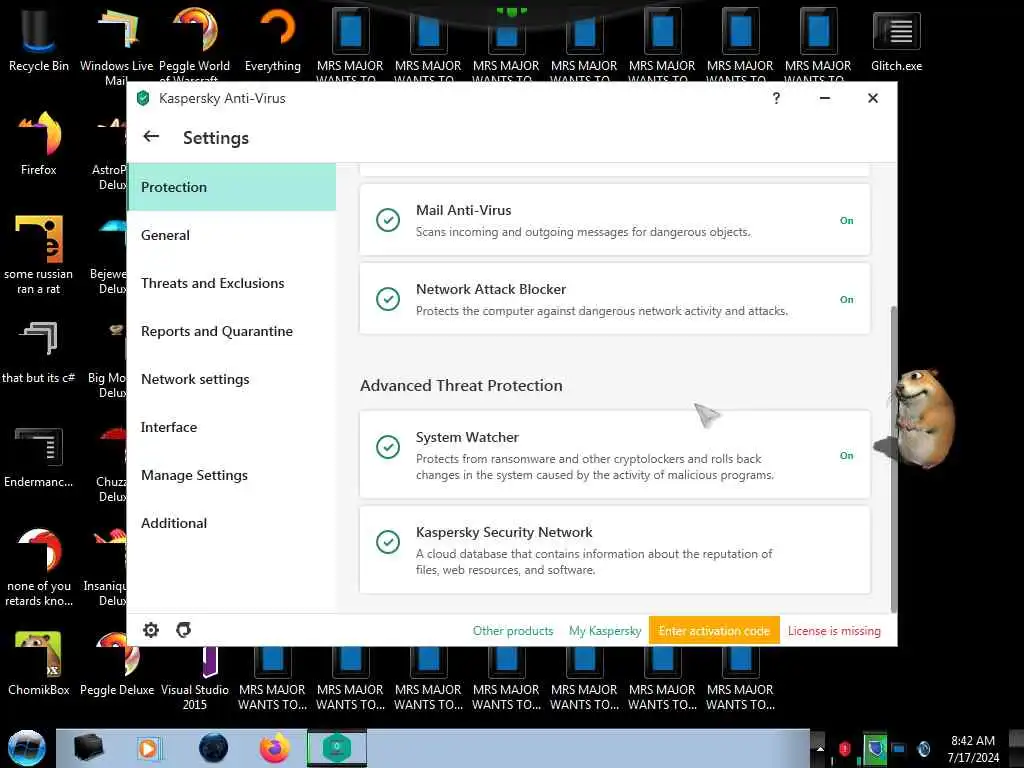
Task: Open Network settings section
Action: point(232,379)
